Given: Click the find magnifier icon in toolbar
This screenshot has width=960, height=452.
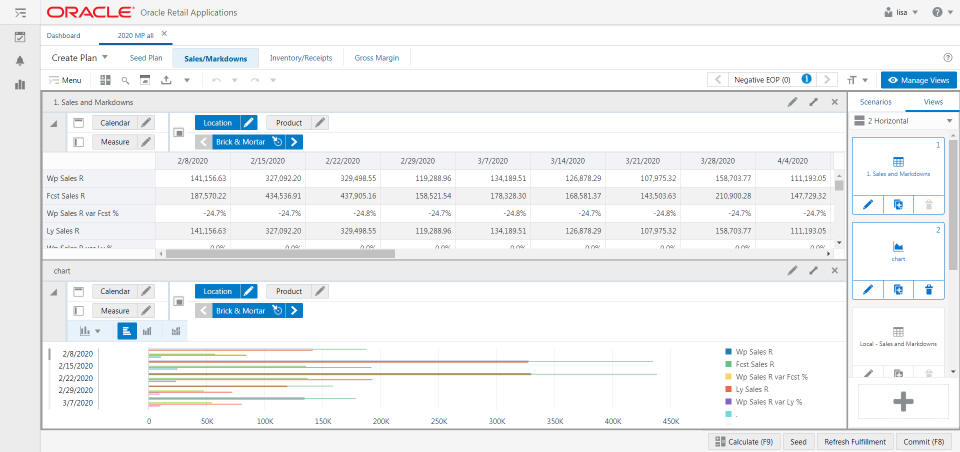Looking at the screenshot, I should pyautogui.click(x=125, y=80).
